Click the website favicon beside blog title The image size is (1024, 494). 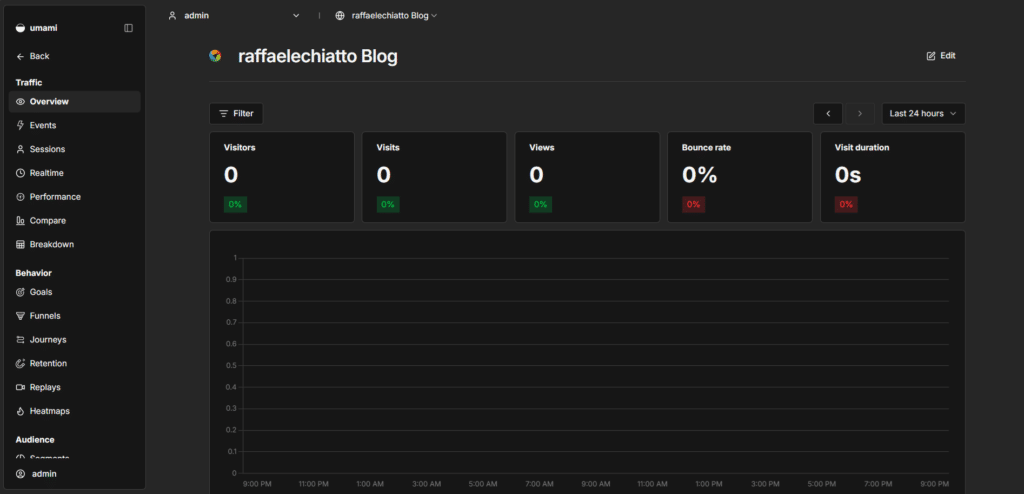tap(215, 56)
